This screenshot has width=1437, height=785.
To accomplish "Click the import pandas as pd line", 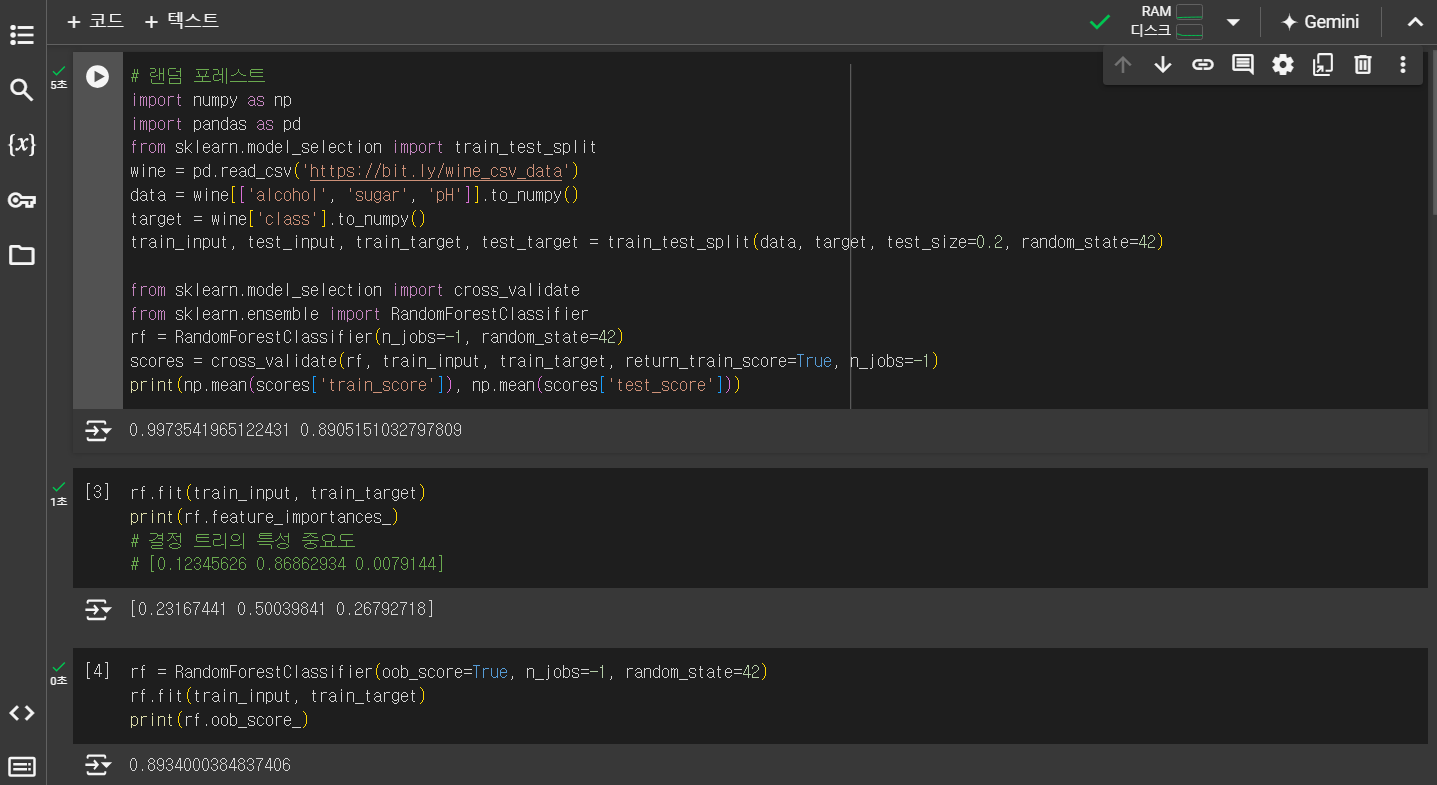I will click(215, 124).
